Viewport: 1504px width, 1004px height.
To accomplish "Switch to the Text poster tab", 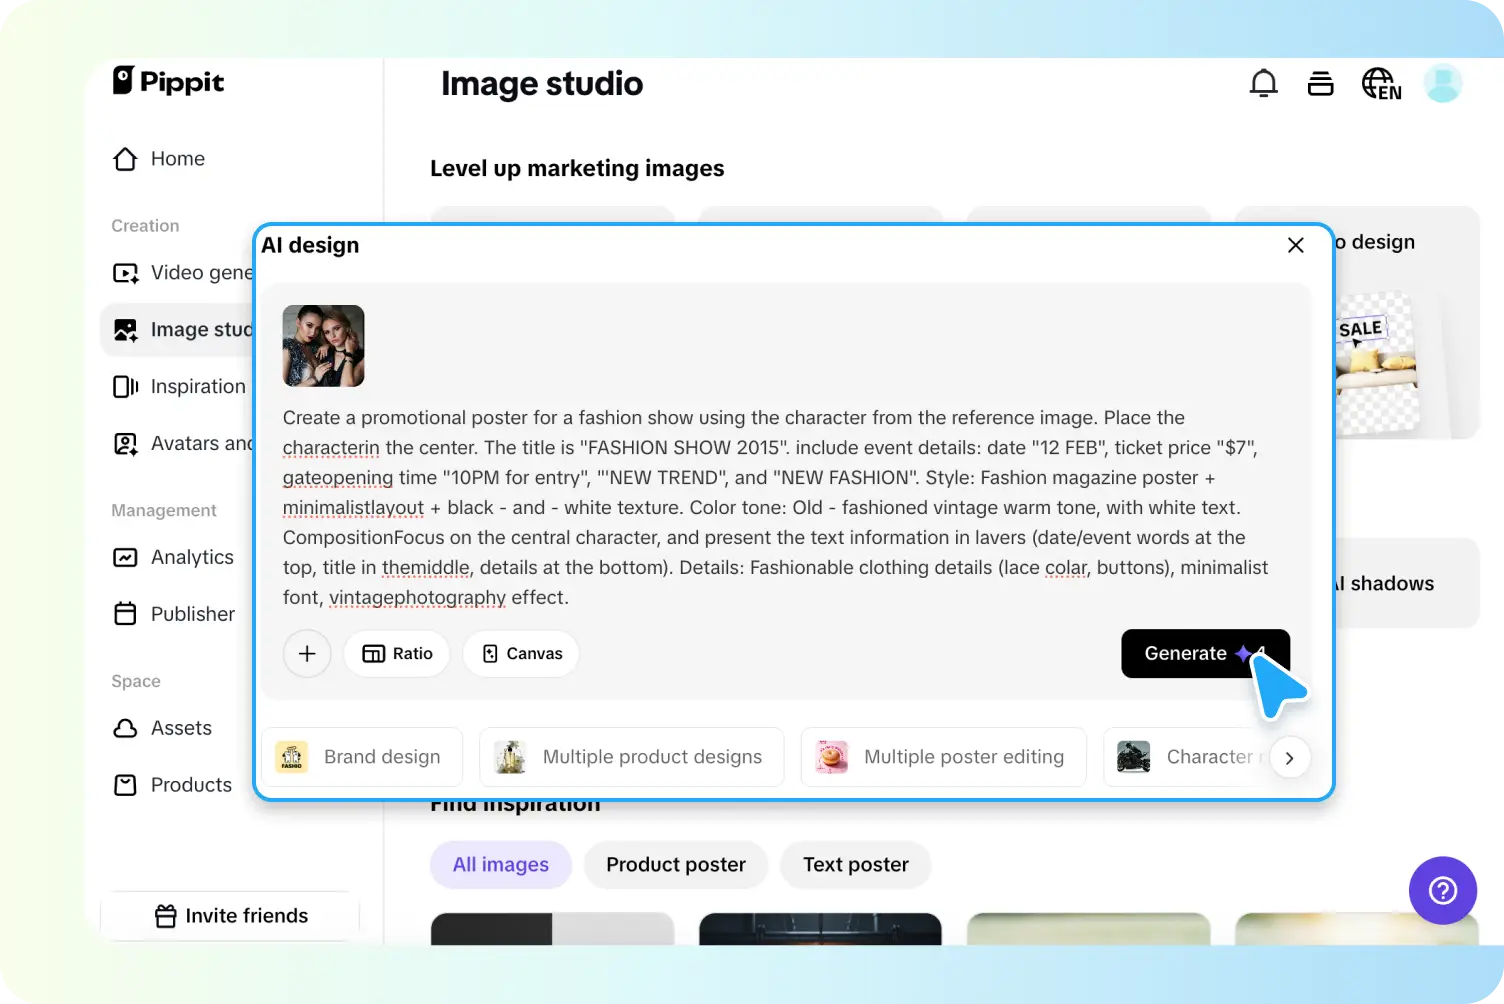I will pyautogui.click(x=855, y=864).
